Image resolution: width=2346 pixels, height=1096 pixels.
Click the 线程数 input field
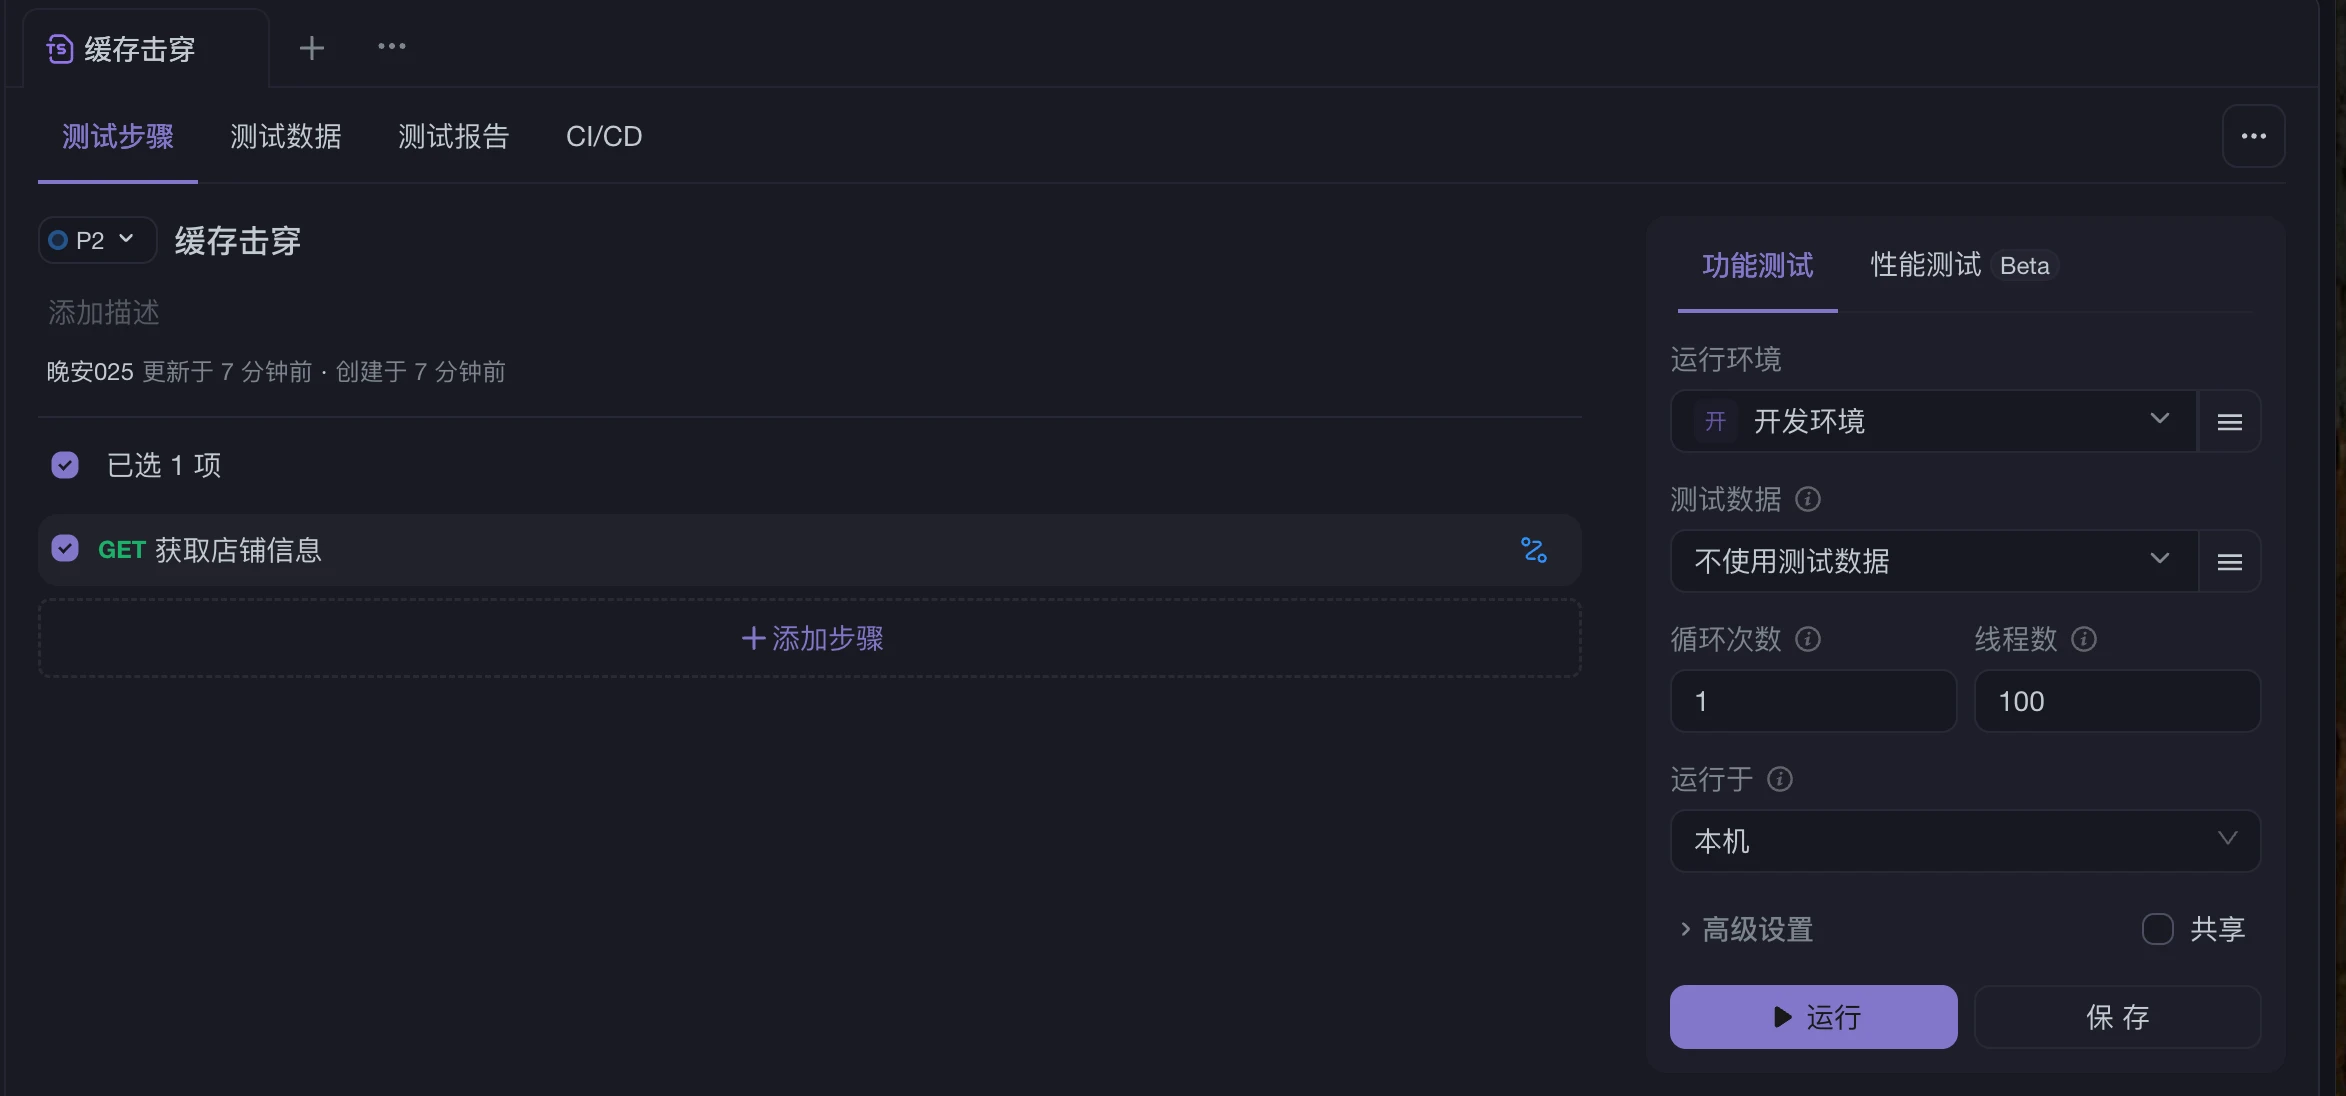[x=2117, y=701]
